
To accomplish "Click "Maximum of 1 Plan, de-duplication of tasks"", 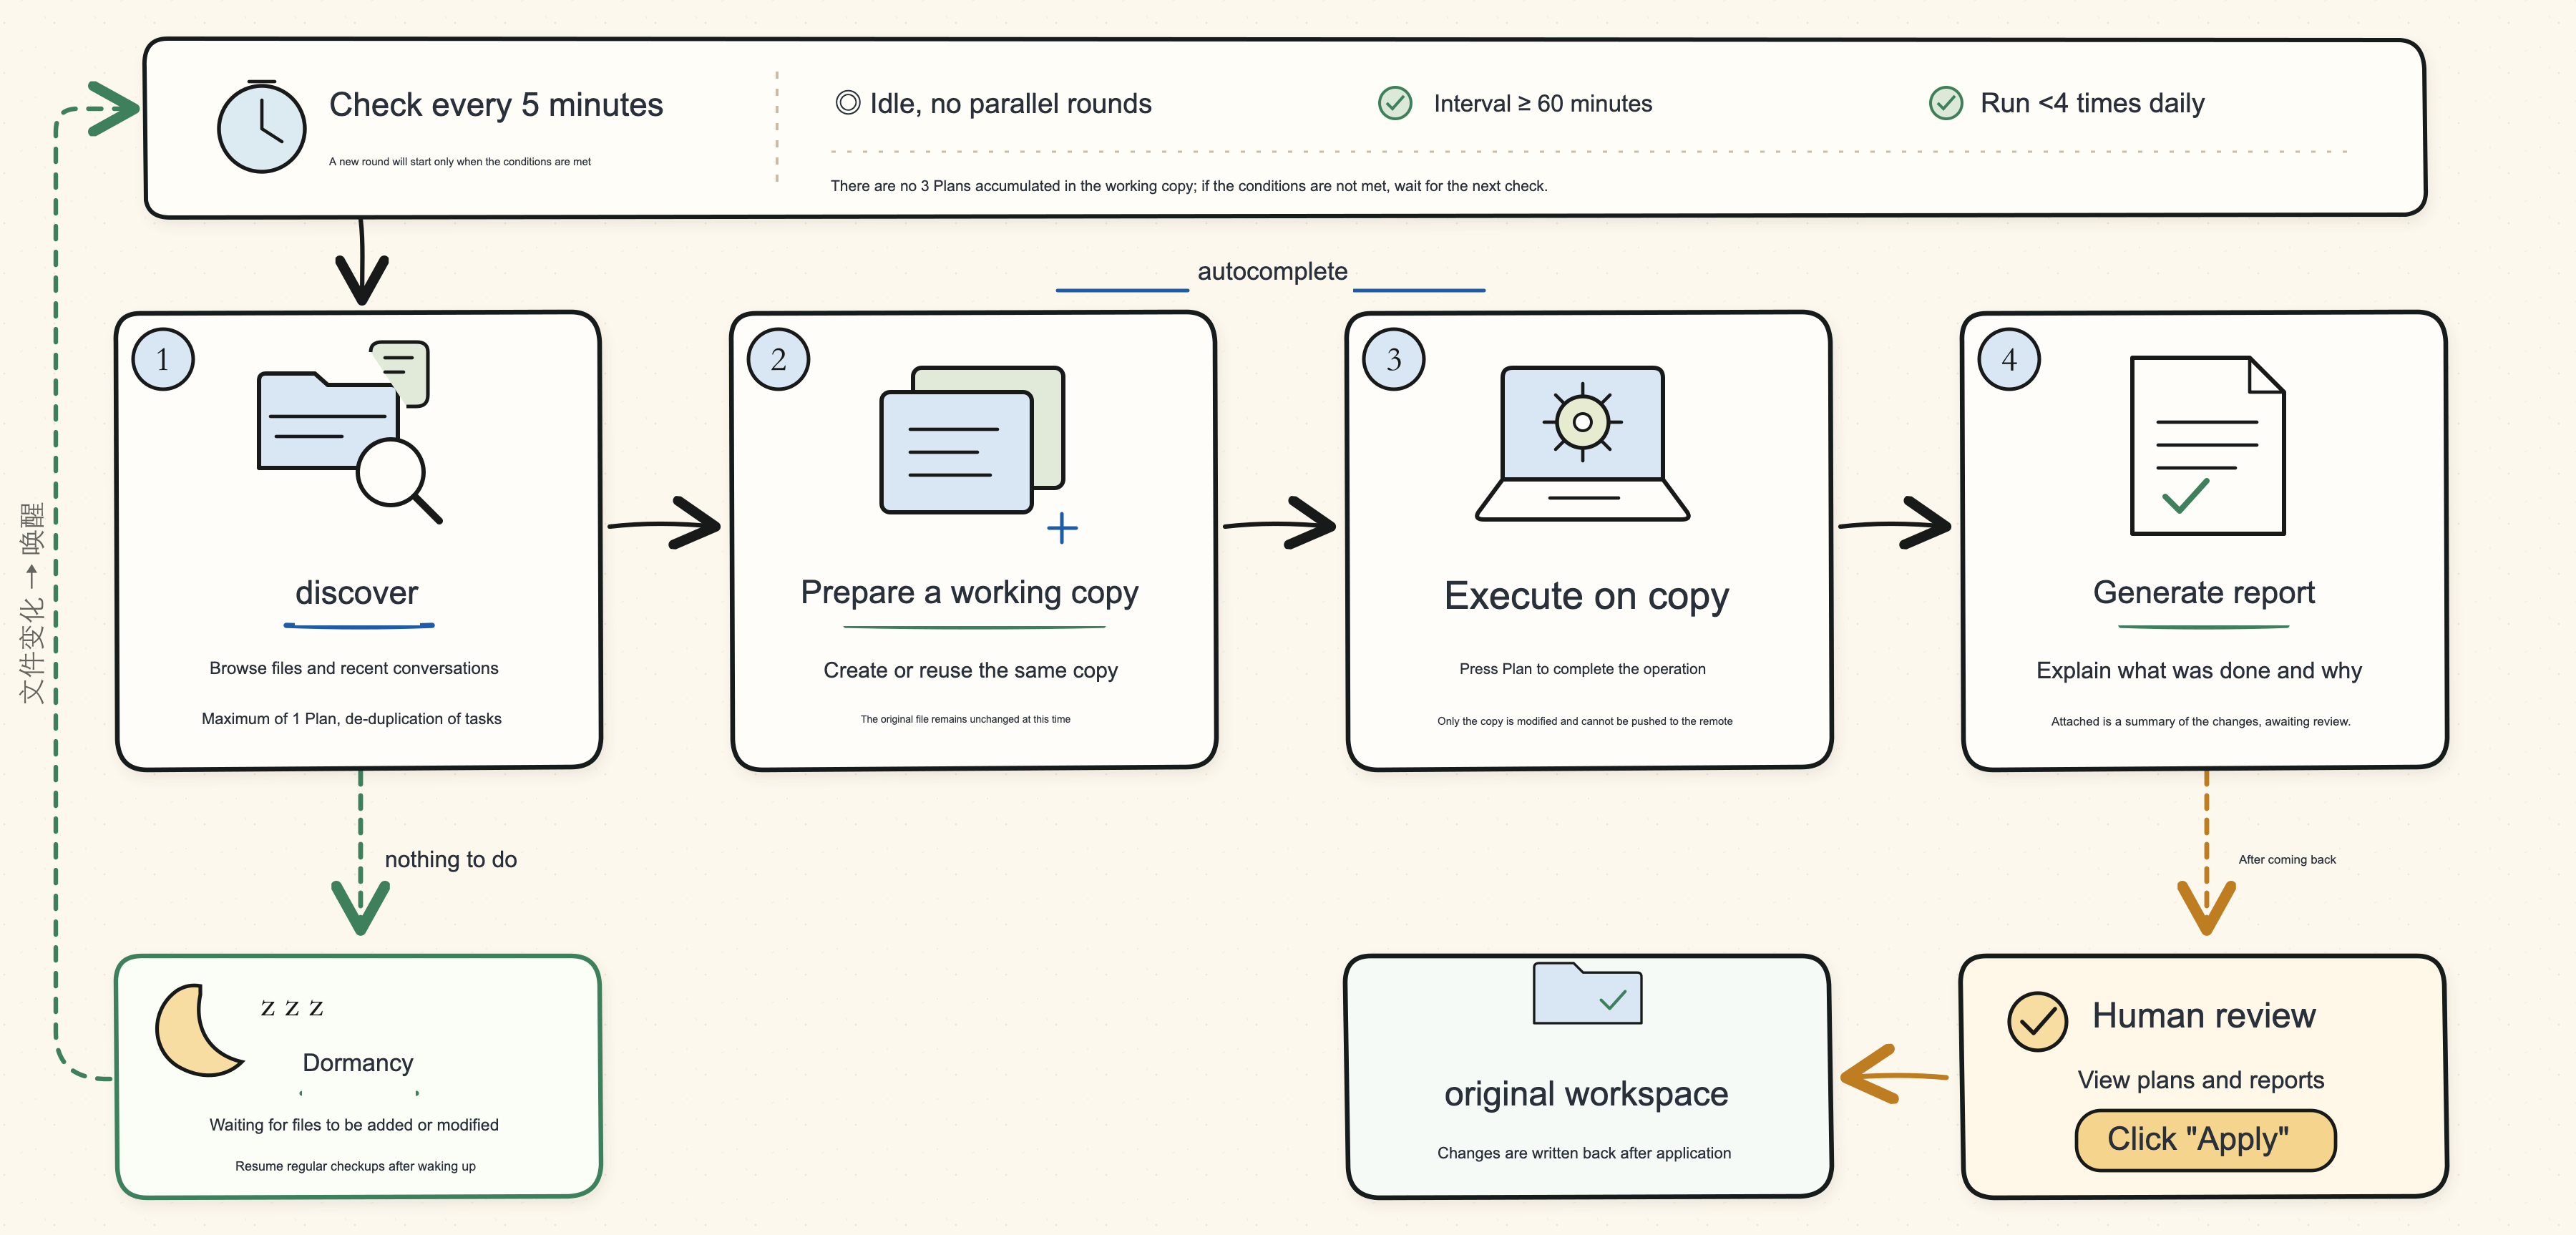I will 351,719.
